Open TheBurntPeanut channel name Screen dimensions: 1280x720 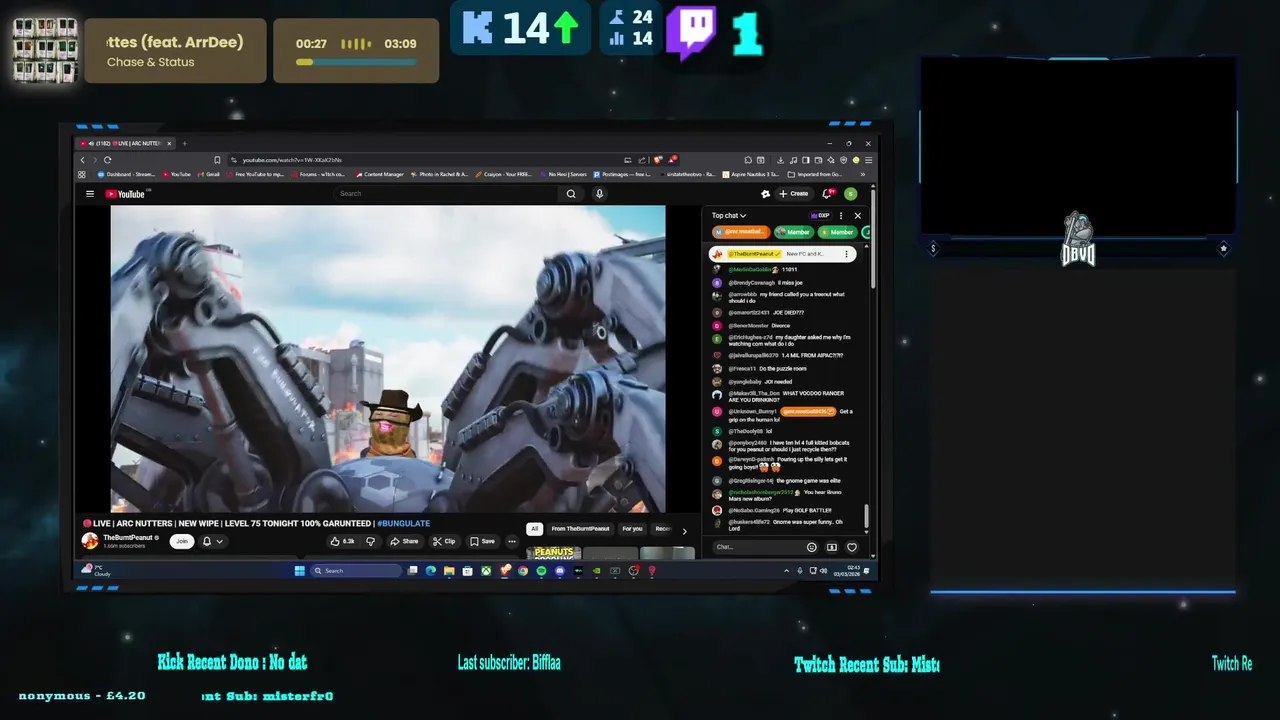[128, 537]
